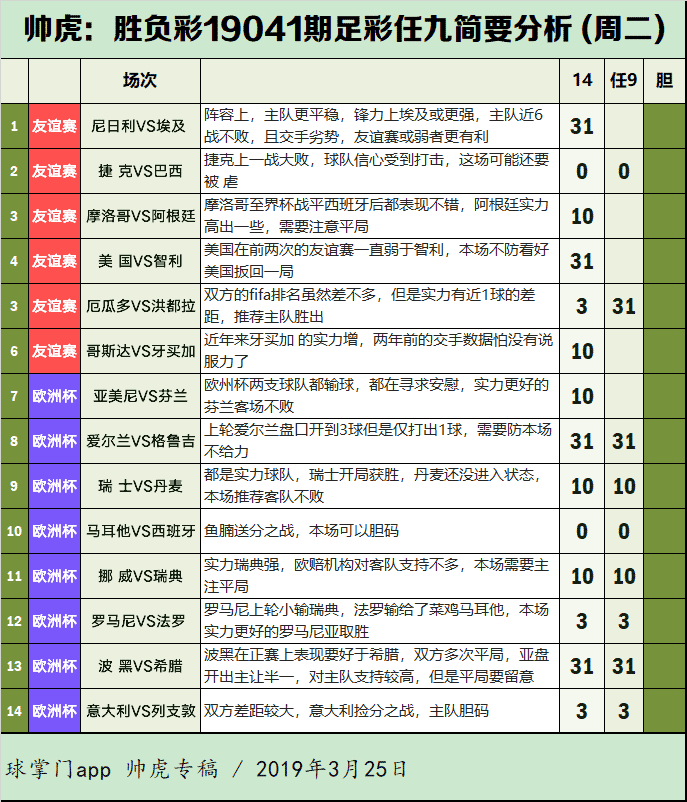Click analysis text 罗马尼上轮小输瑞典

[272, 610]
